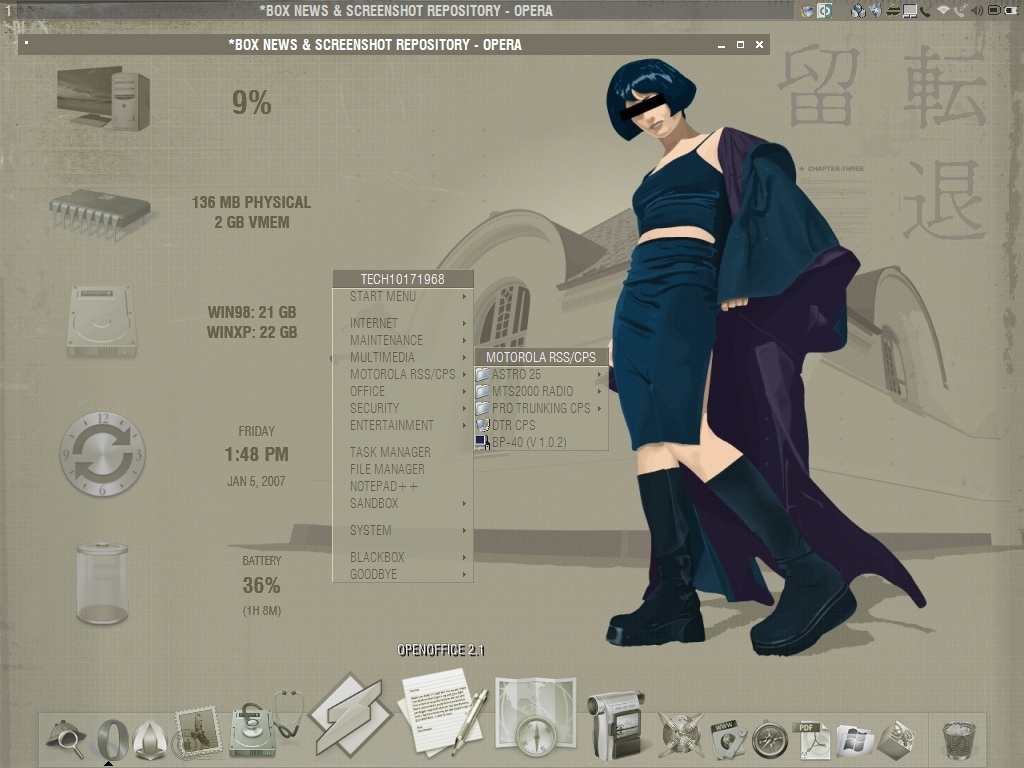The image size is (1024, 768).
Task: Launch the cube dock icon
Action: click(x=895, y=739)
